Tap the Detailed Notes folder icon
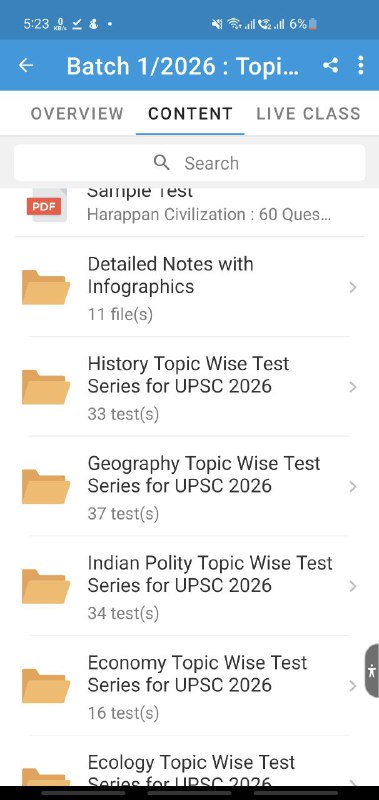Image resolution: width=379 pixels, height=800 pixels. 46,287
